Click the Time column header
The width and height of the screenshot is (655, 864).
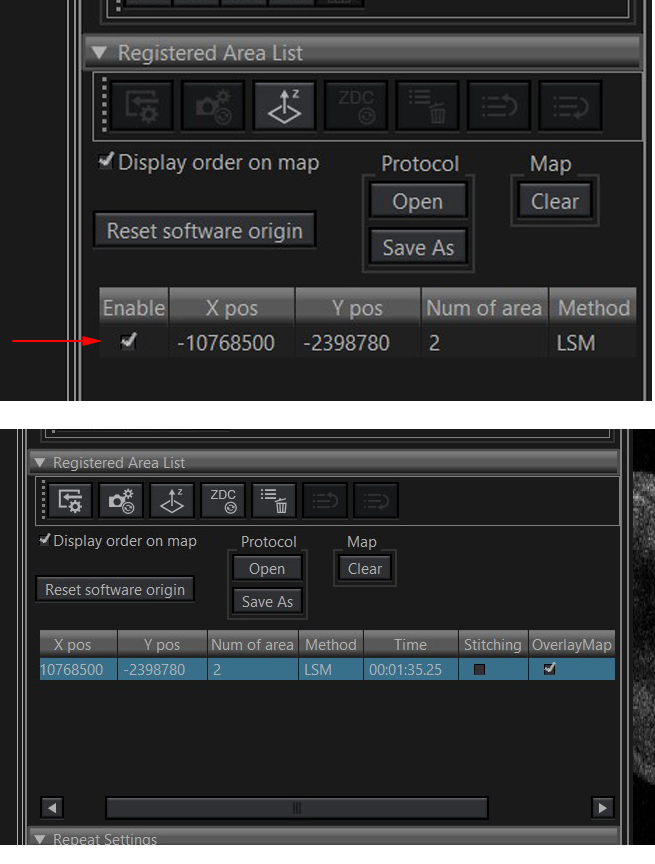pyautogui.click(x=410, y=644)
